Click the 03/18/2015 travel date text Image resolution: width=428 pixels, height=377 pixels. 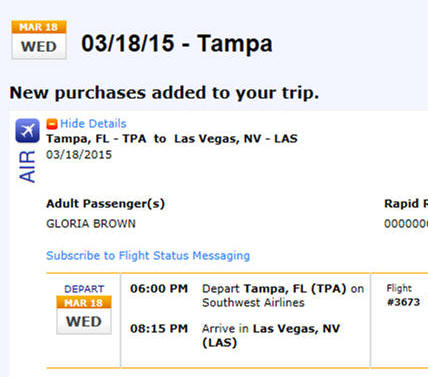tap(79, 155)
